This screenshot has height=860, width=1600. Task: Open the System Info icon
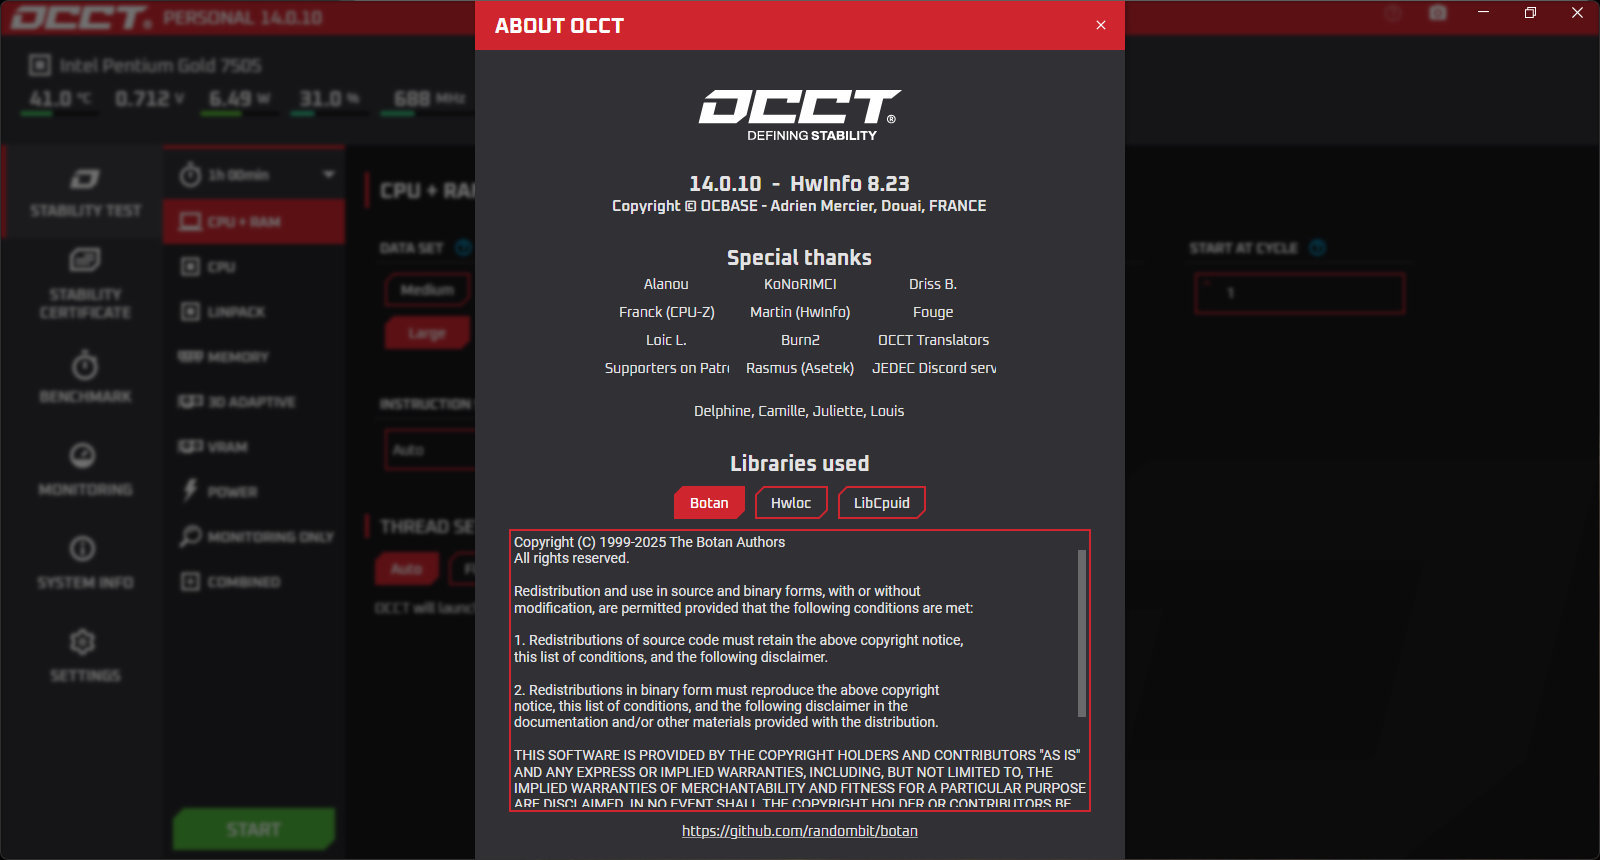coord(83,548)
